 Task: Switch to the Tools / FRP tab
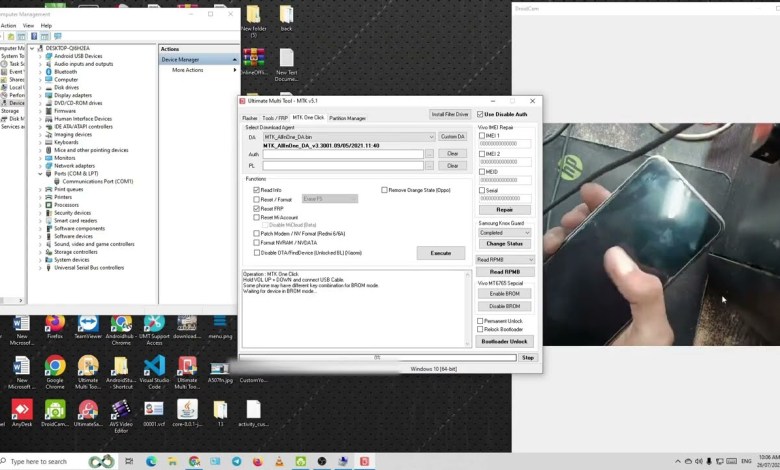[x=275, y=118]
